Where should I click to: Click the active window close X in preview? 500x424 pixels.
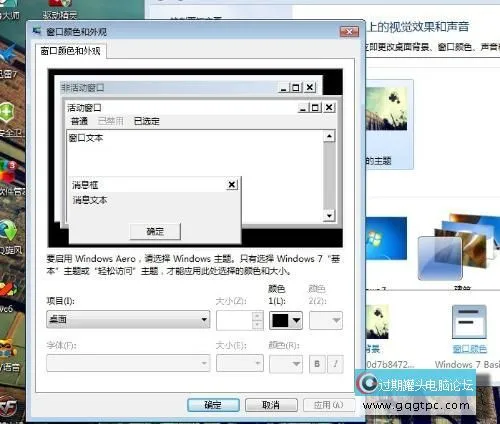click(329, 107)
